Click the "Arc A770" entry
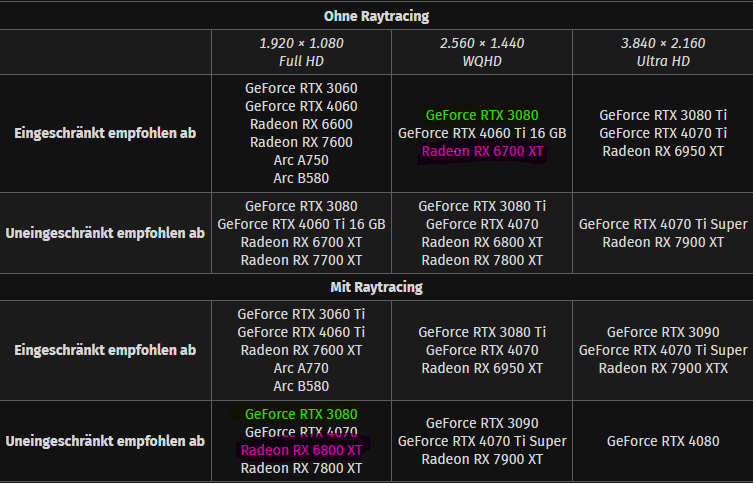The height and width of the screenshot is (483, 753). pyautogui.click(x=302, y=368)
